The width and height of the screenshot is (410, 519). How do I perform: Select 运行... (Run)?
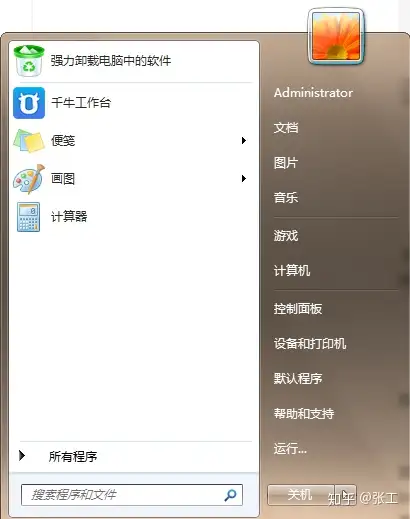(x=290, y=449)
